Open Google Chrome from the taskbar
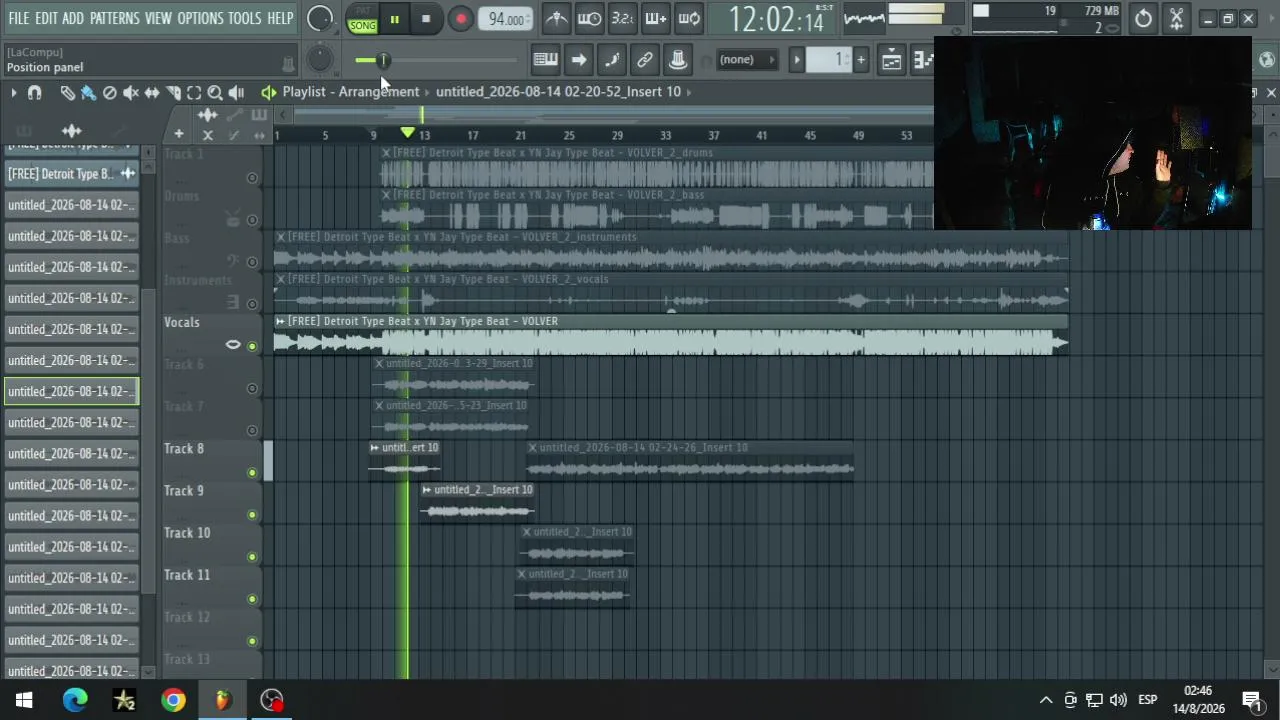Screen dimensions: 1280x720 point(174,700)
